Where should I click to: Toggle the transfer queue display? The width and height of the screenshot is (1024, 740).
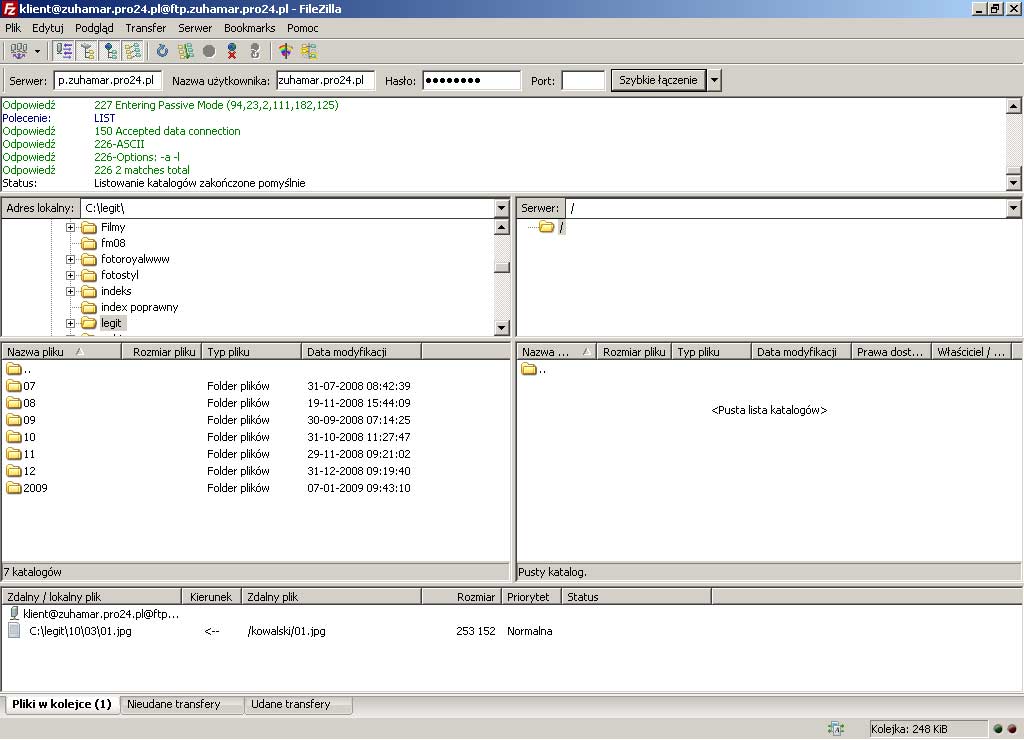click(133, 51)
